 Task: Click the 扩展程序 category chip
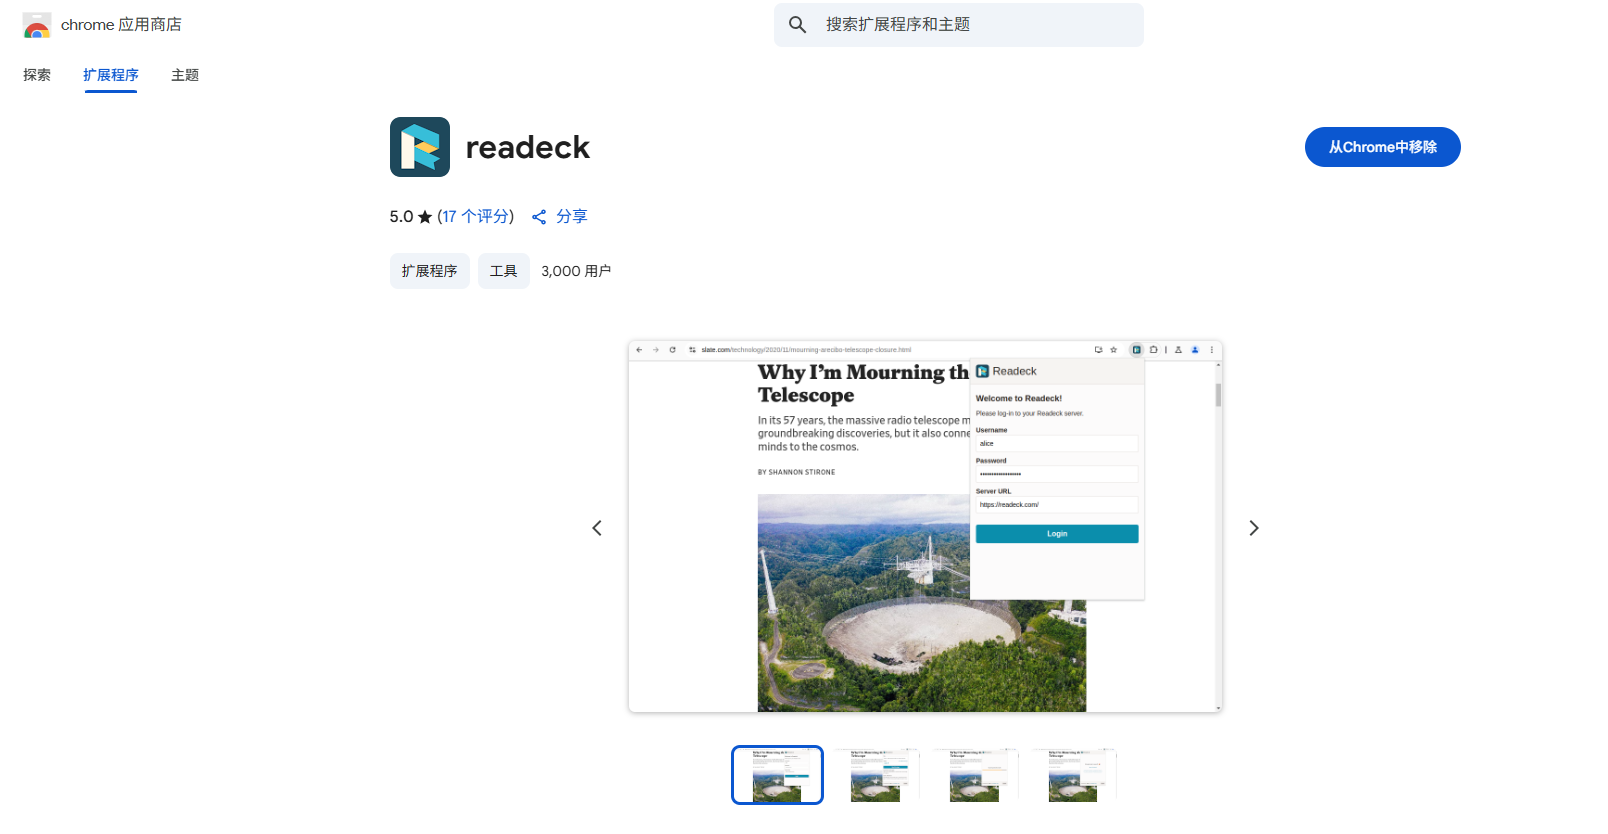coord(430,271)
